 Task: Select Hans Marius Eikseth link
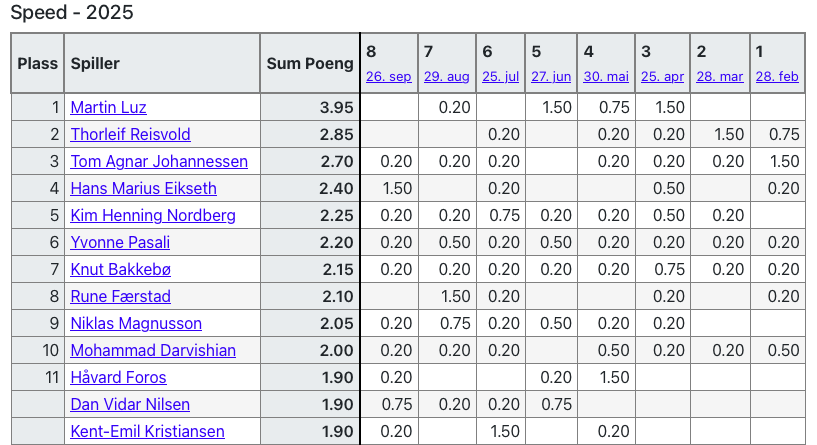(143, 189)
